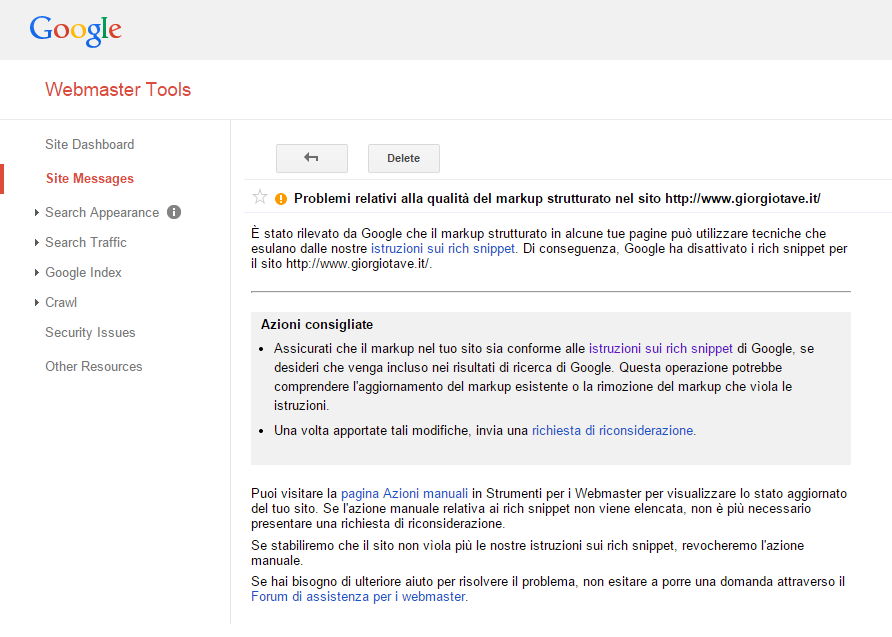Visit 'Forum di assistenza per i webmaster'

tap(357, 596)
